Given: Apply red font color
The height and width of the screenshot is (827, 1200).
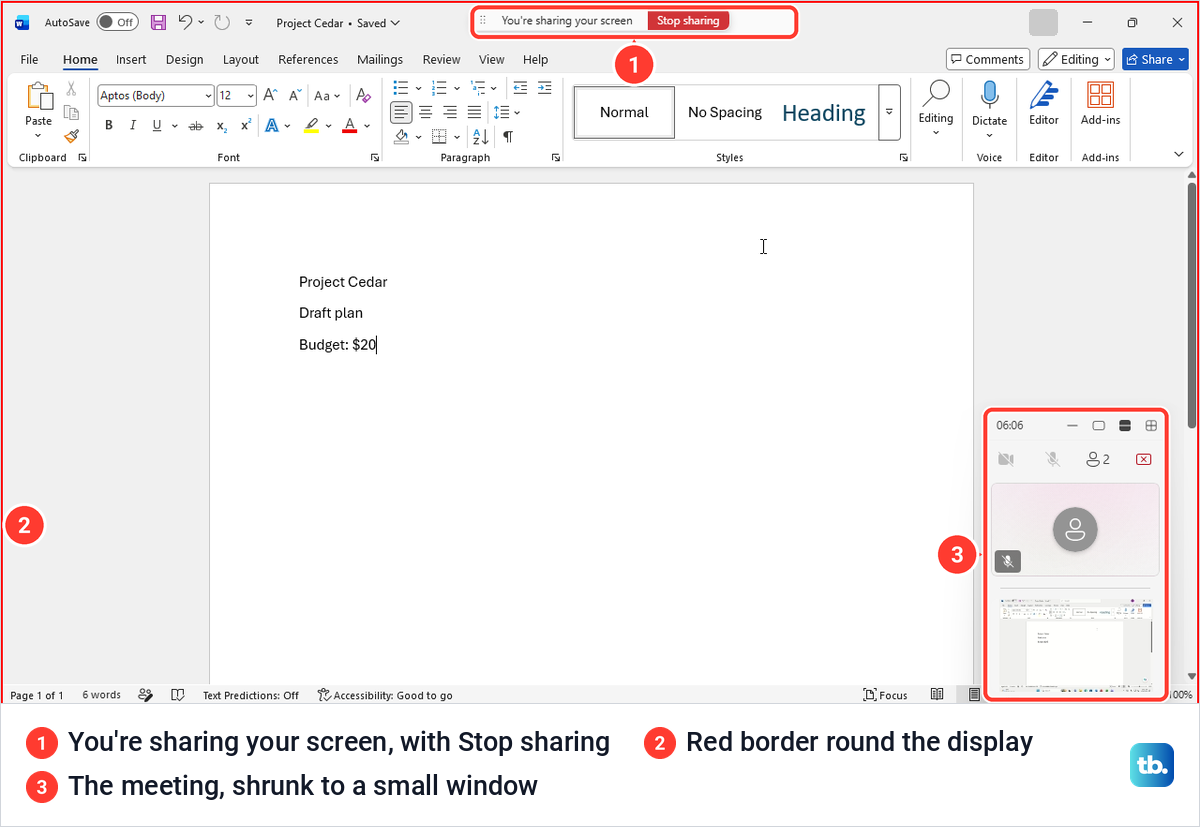Looking at the screenshot, I should tap(349, 126).
